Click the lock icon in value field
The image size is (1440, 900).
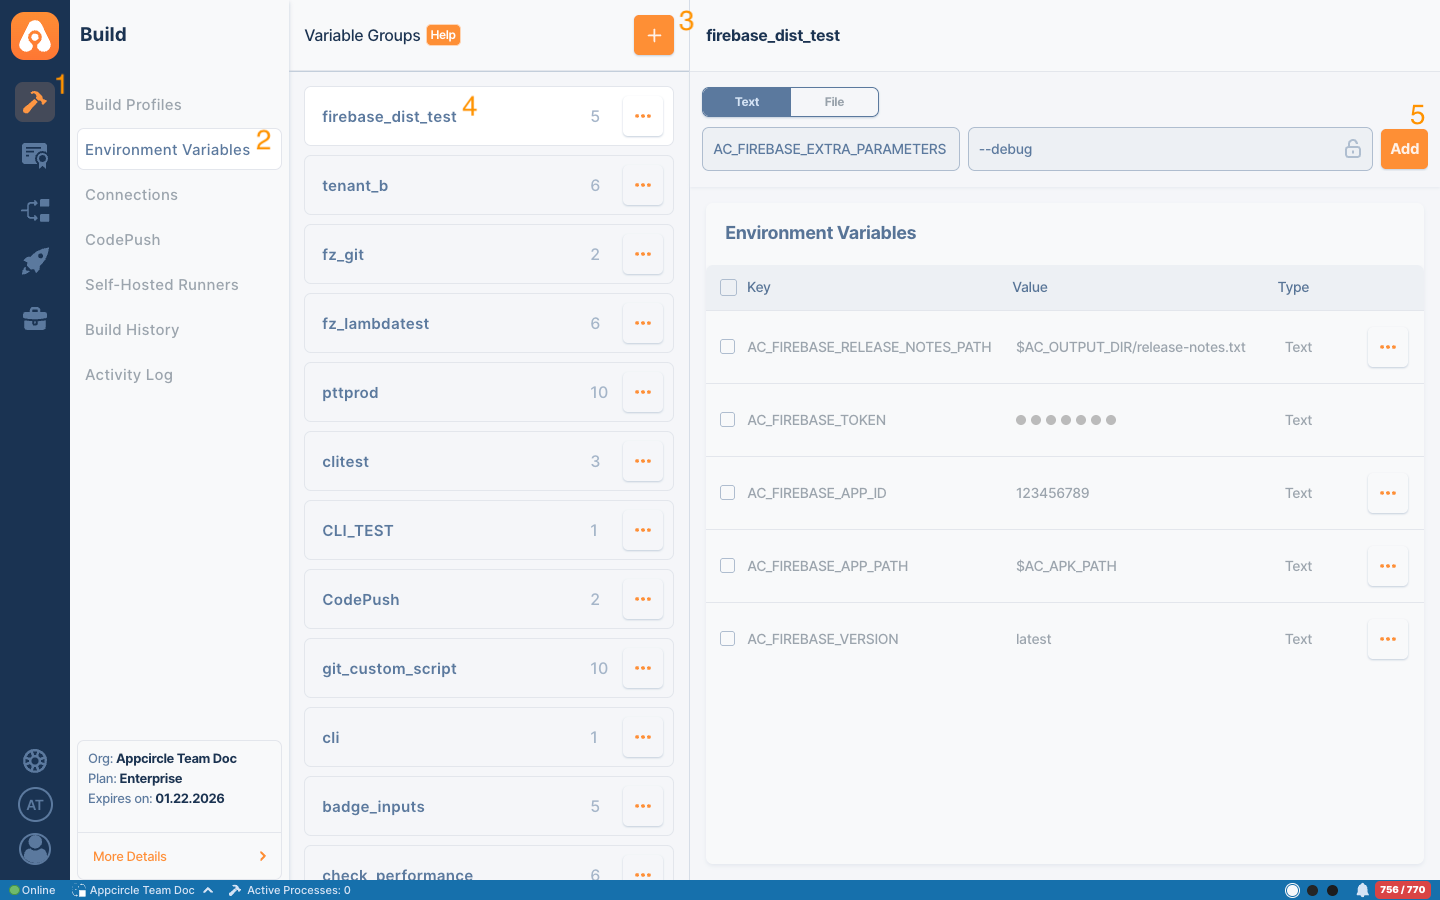tap(1352, 149)
